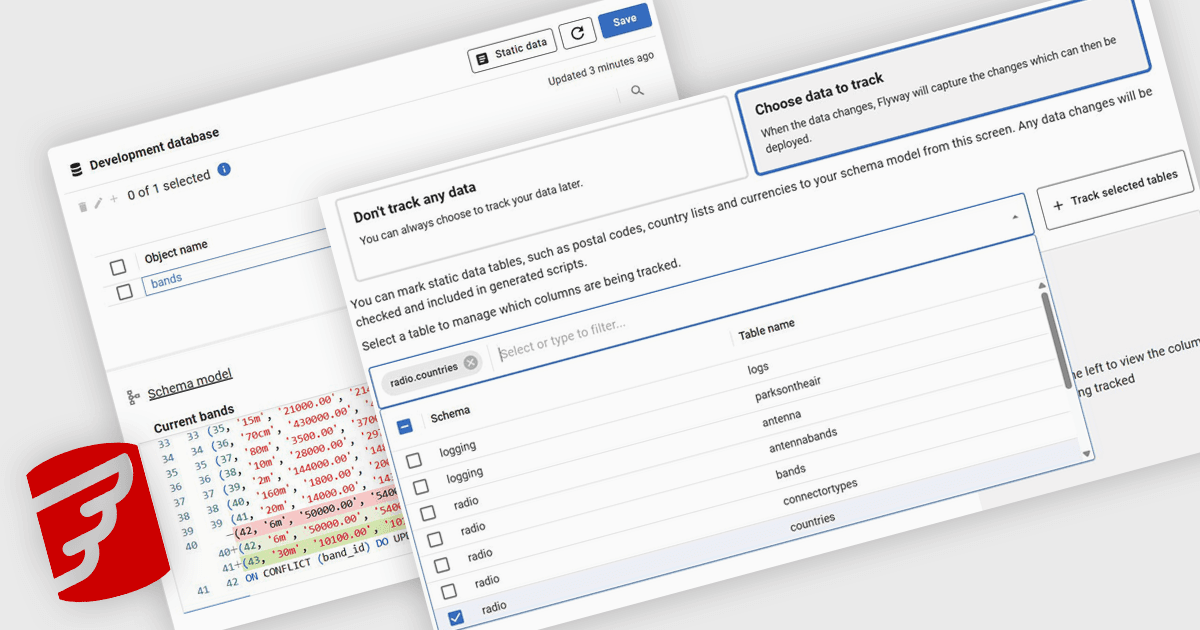Click the dropdown list's scrollbar thumb
The height and width of the screenshot is (630, 1200).
coord(1057,340)
